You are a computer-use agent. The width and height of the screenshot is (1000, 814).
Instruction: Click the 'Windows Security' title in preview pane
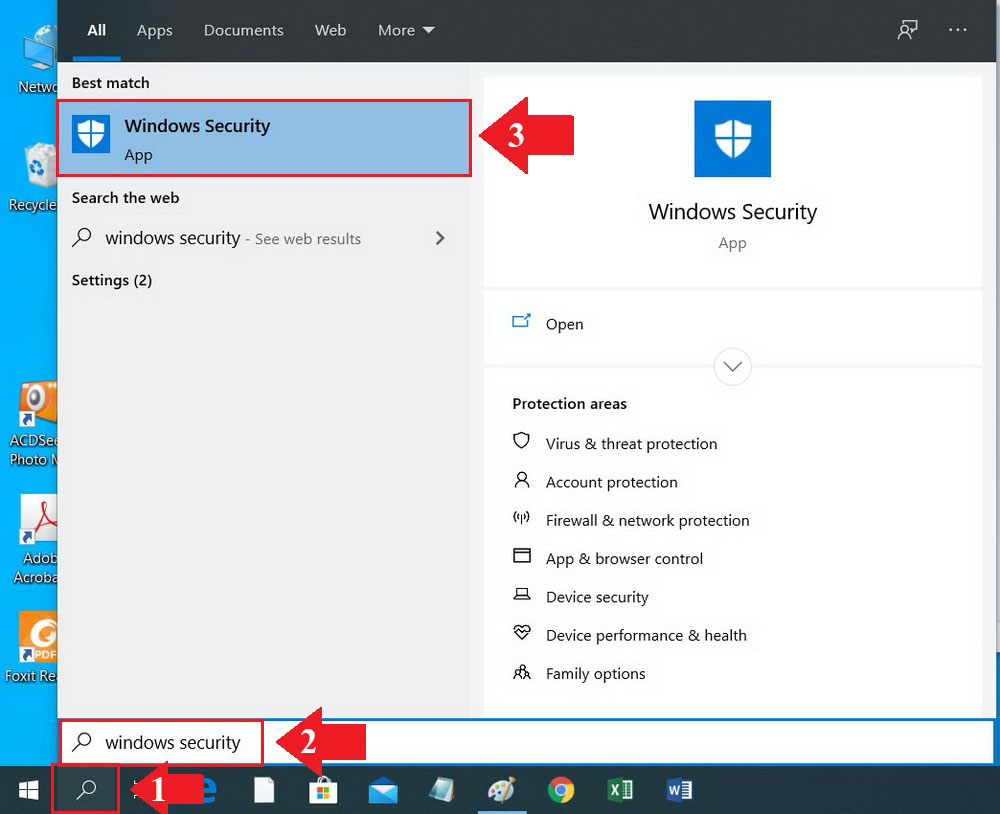pyautogui.click(x=732, y=211)
